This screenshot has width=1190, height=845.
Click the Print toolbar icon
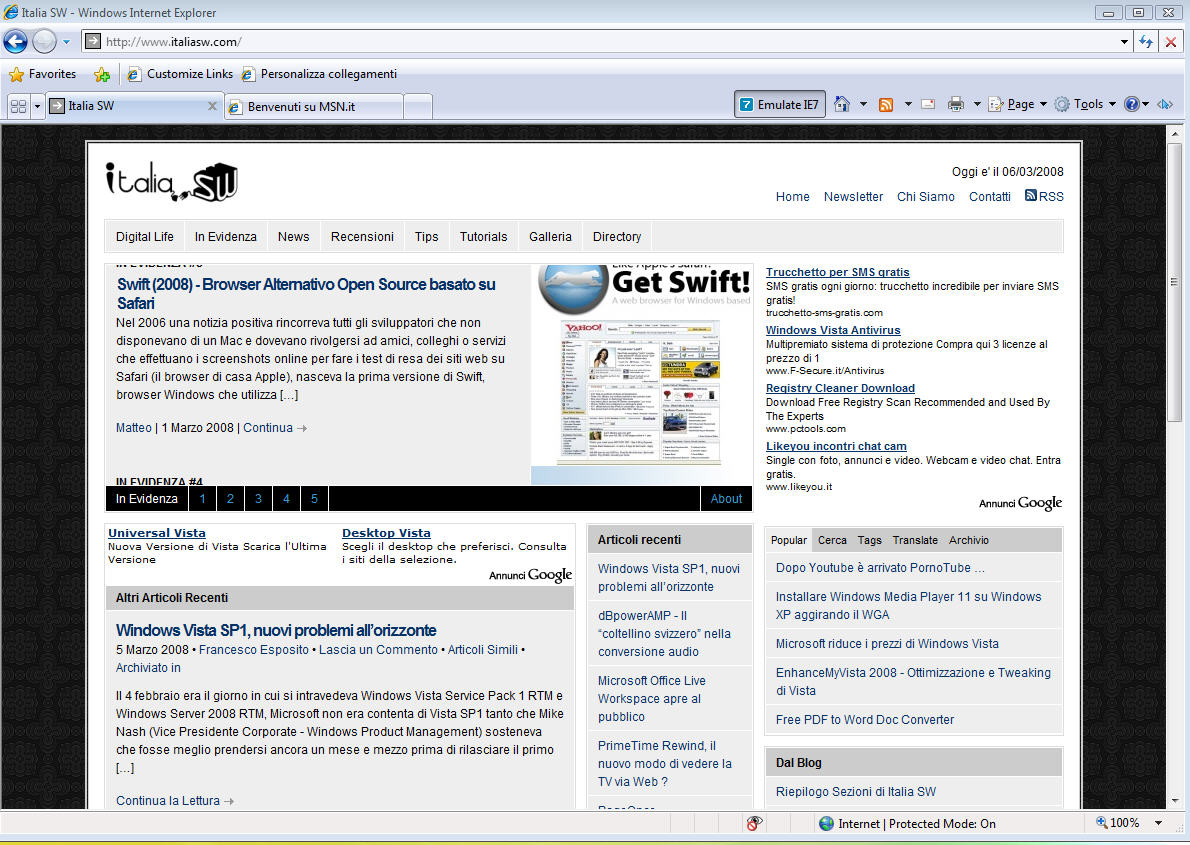pyautogui.click(x=955, y=105)
